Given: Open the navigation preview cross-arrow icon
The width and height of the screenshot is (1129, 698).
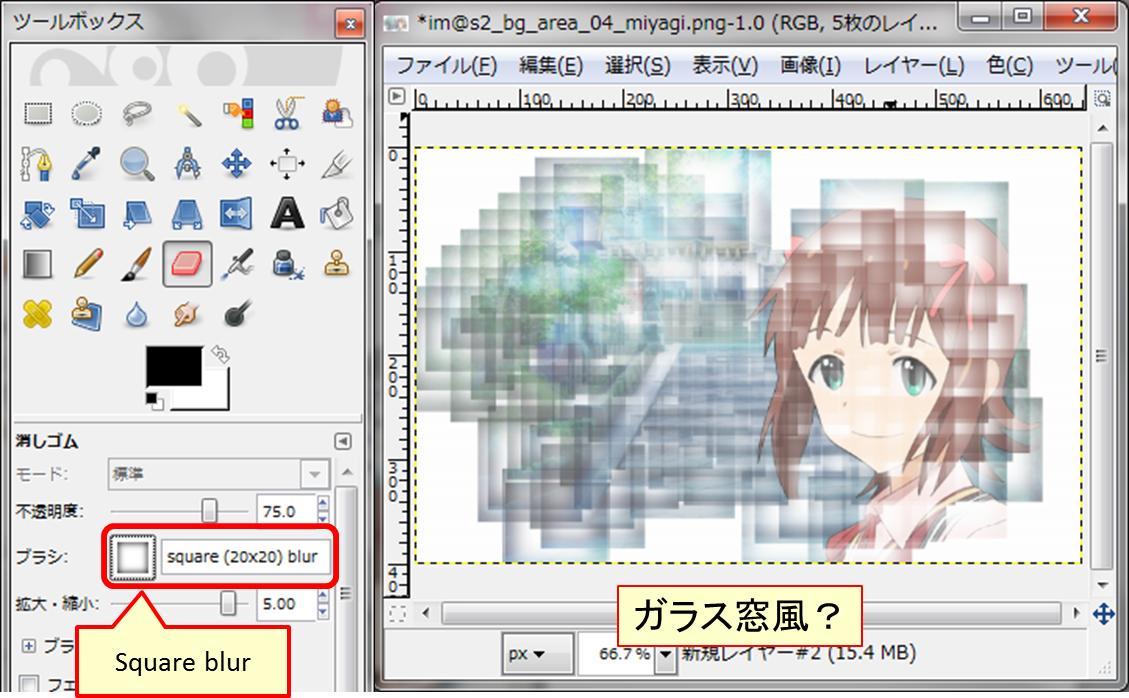Looking at the screenshot, I should 1103,614.
